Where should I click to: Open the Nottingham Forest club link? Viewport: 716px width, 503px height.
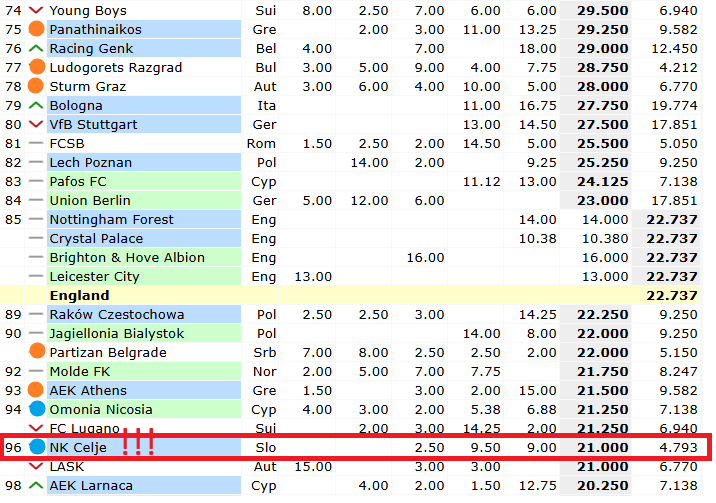tap(111, 220)
